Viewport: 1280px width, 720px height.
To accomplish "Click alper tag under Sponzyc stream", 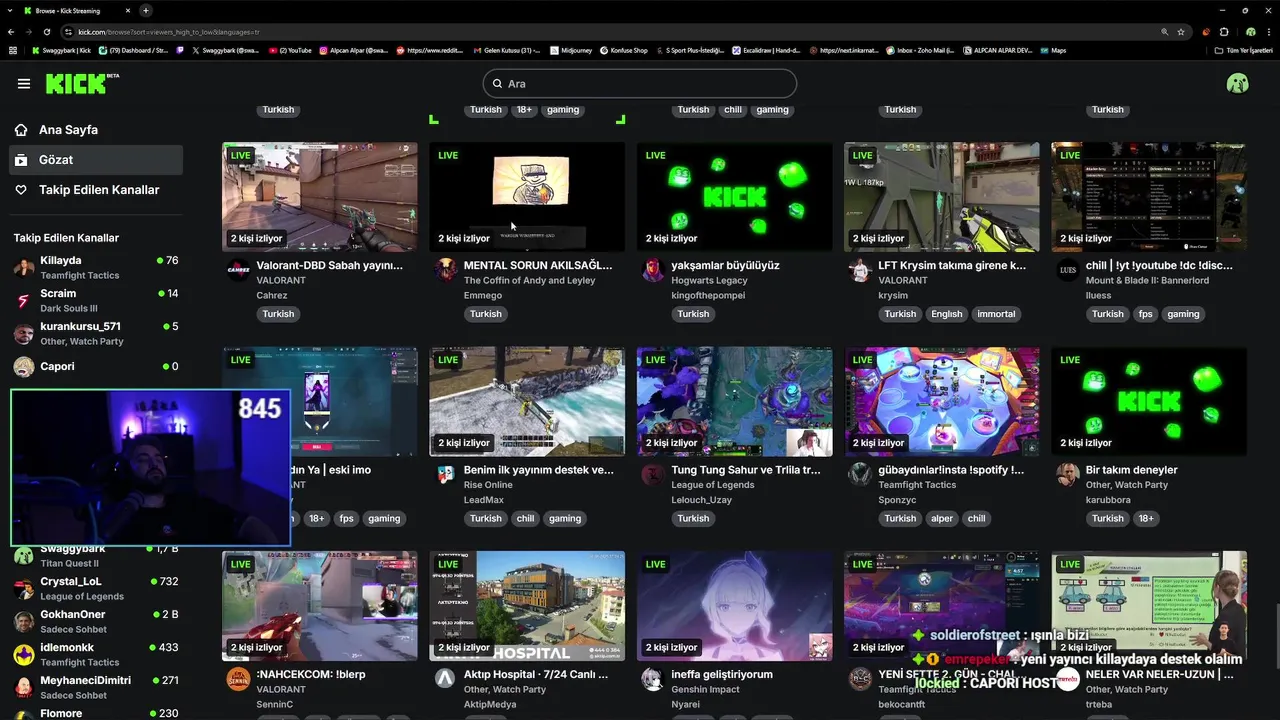I will (941, 519).
